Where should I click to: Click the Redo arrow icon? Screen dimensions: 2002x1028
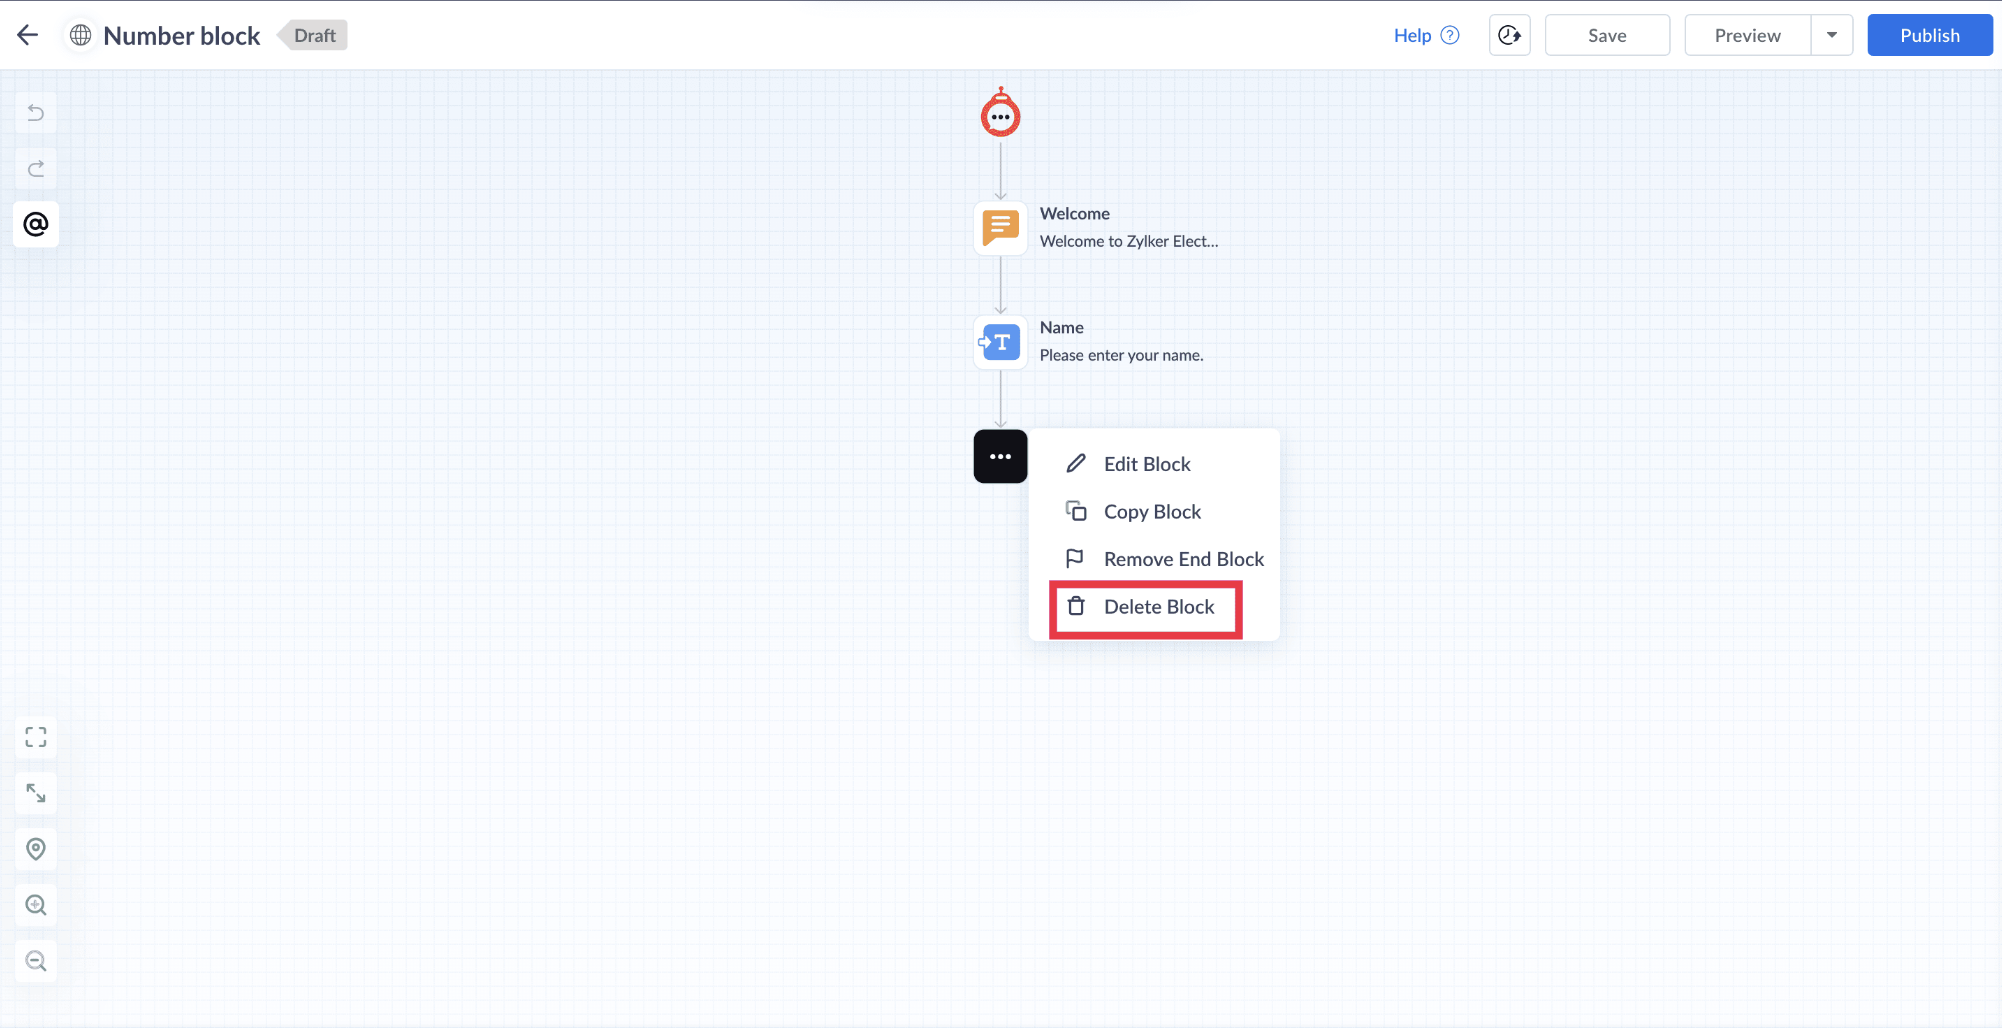pos(36,168)
